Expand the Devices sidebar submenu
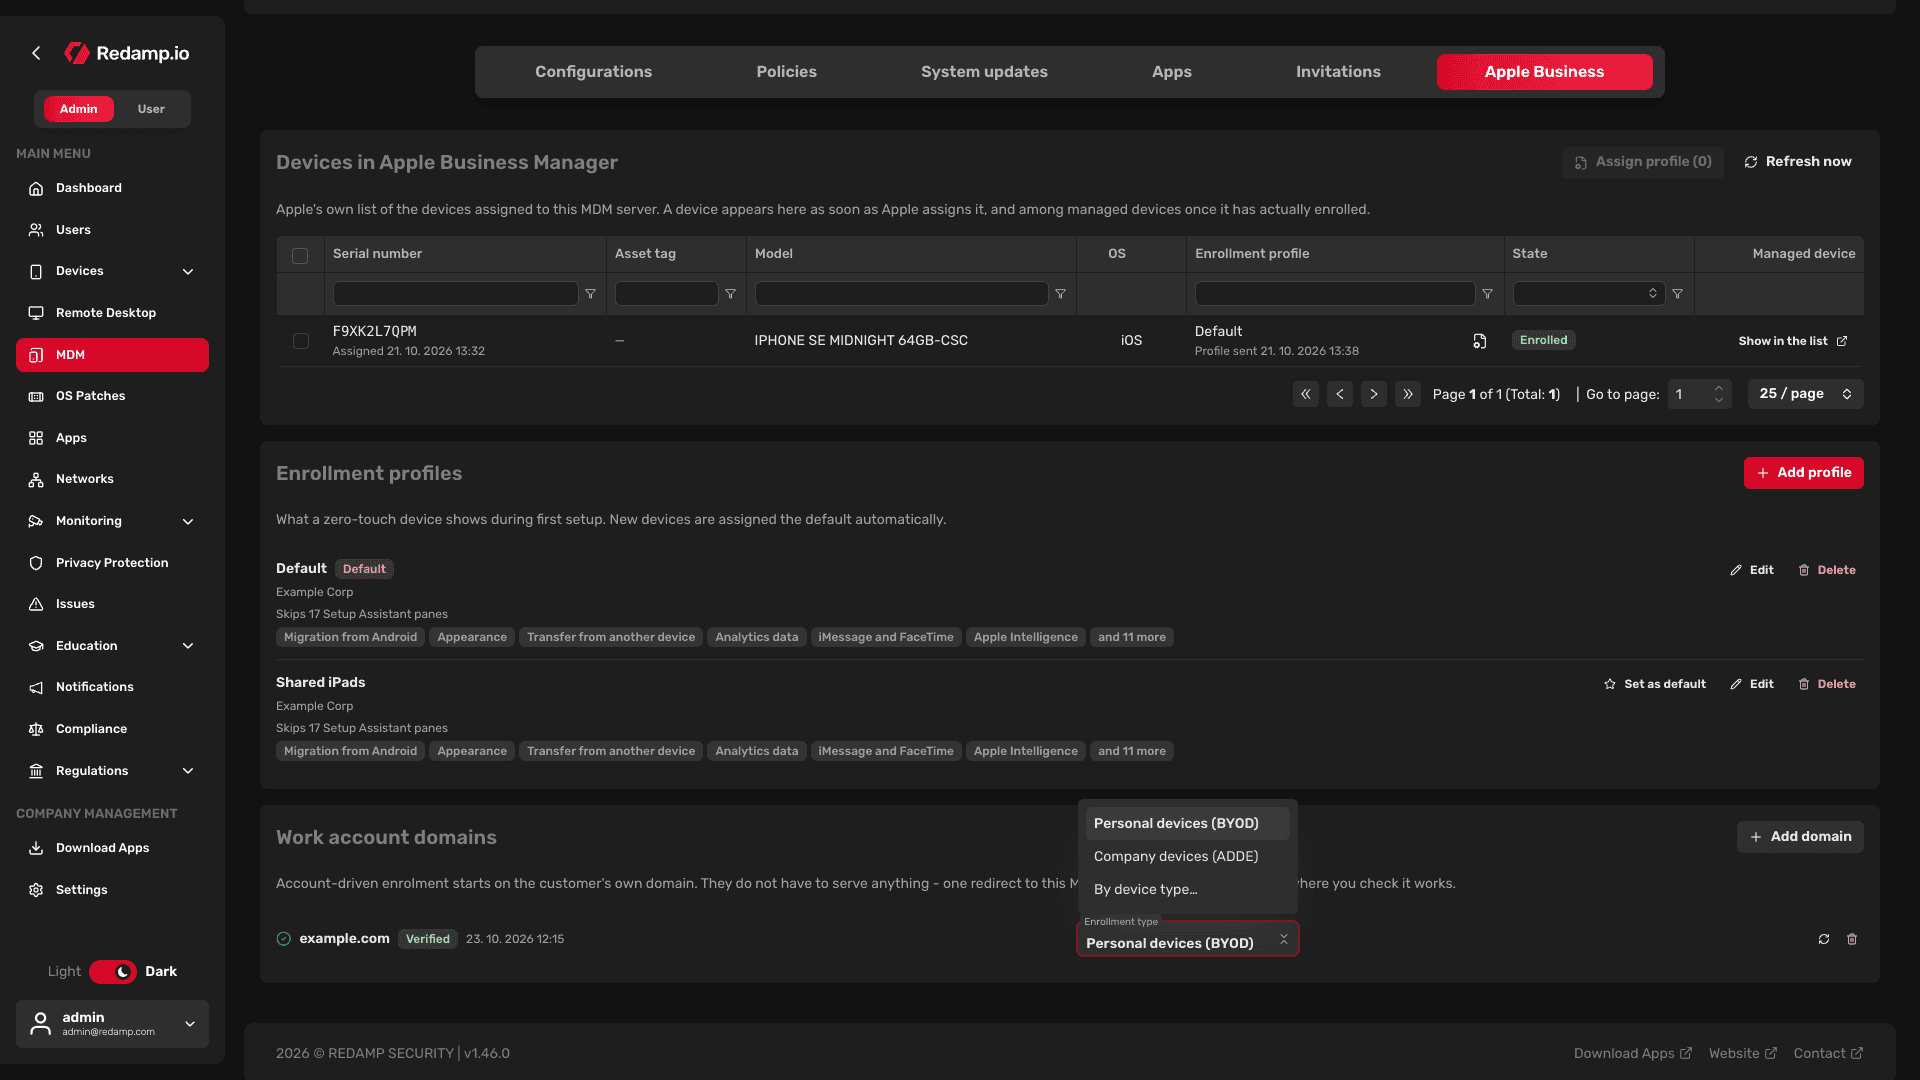Viewport: 1920px width, 1080px height. 188,272
